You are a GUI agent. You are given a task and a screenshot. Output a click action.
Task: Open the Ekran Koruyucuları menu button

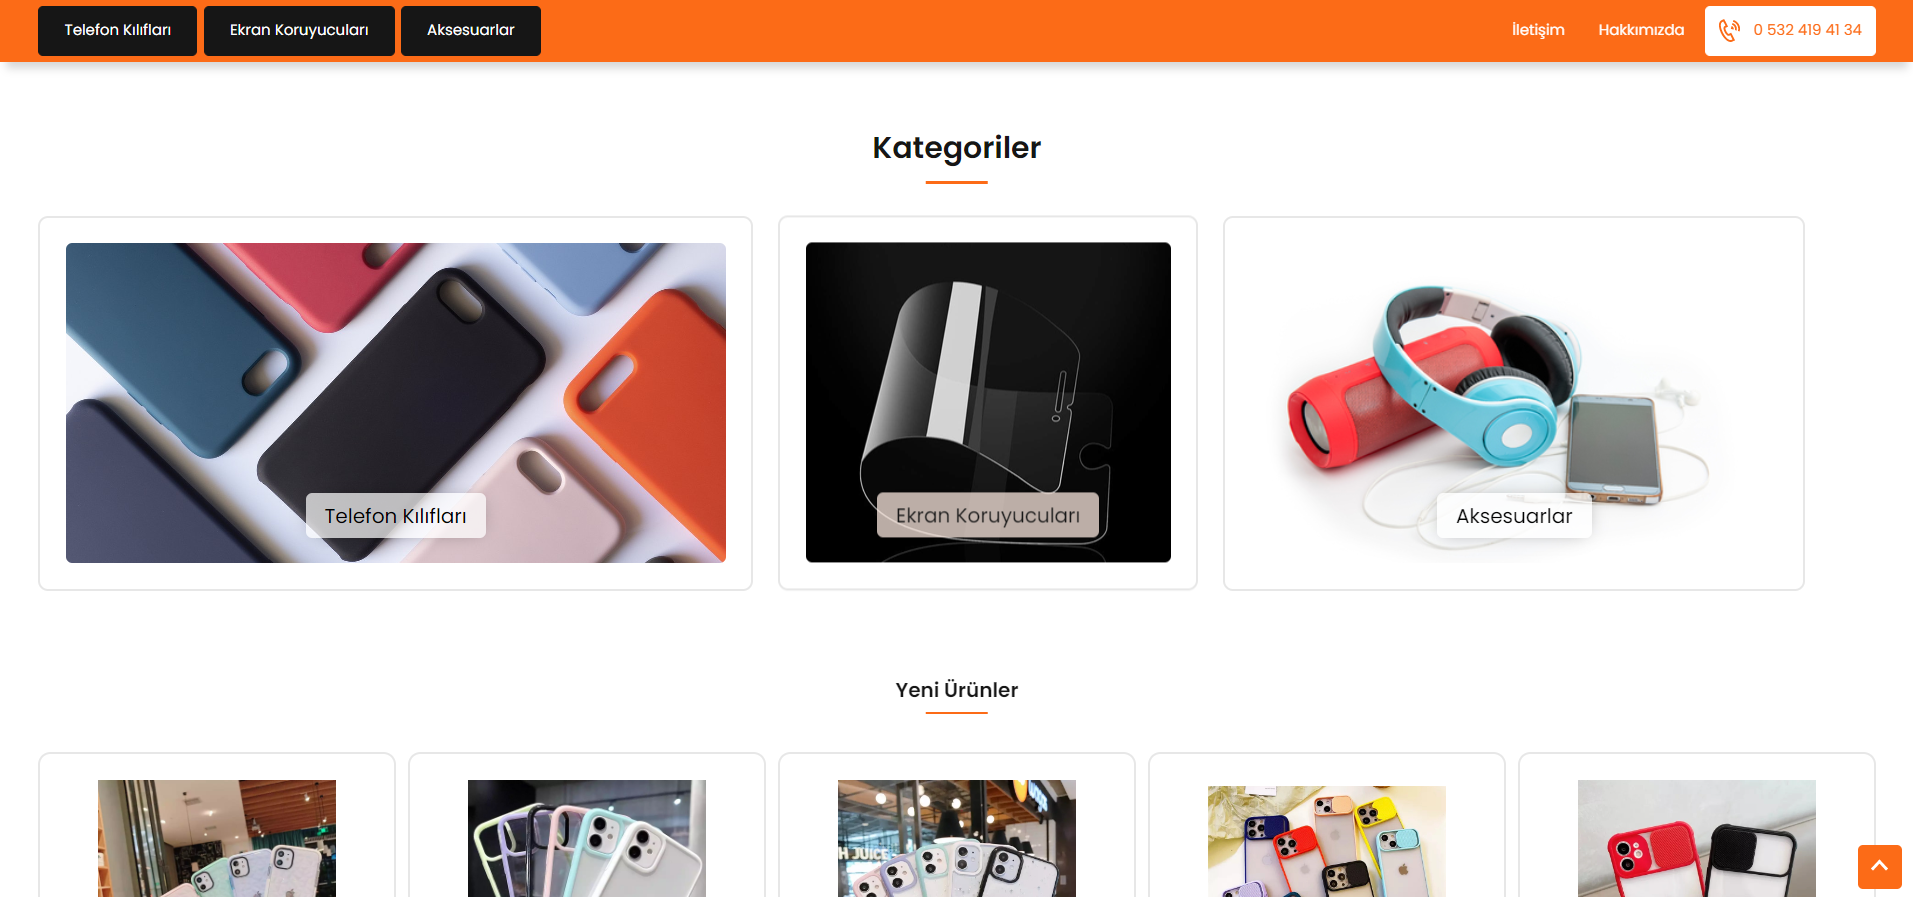coord(299,30)
